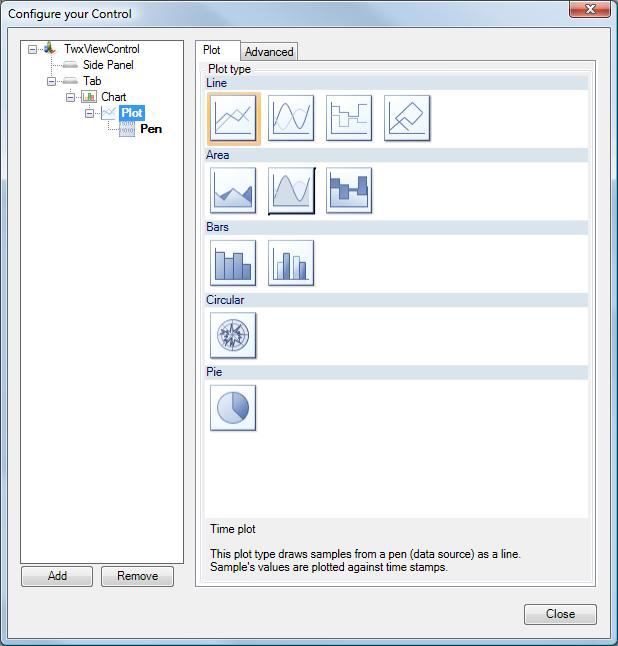Collapse the Plot tree node
618x646 pixels.
point(89,113)
